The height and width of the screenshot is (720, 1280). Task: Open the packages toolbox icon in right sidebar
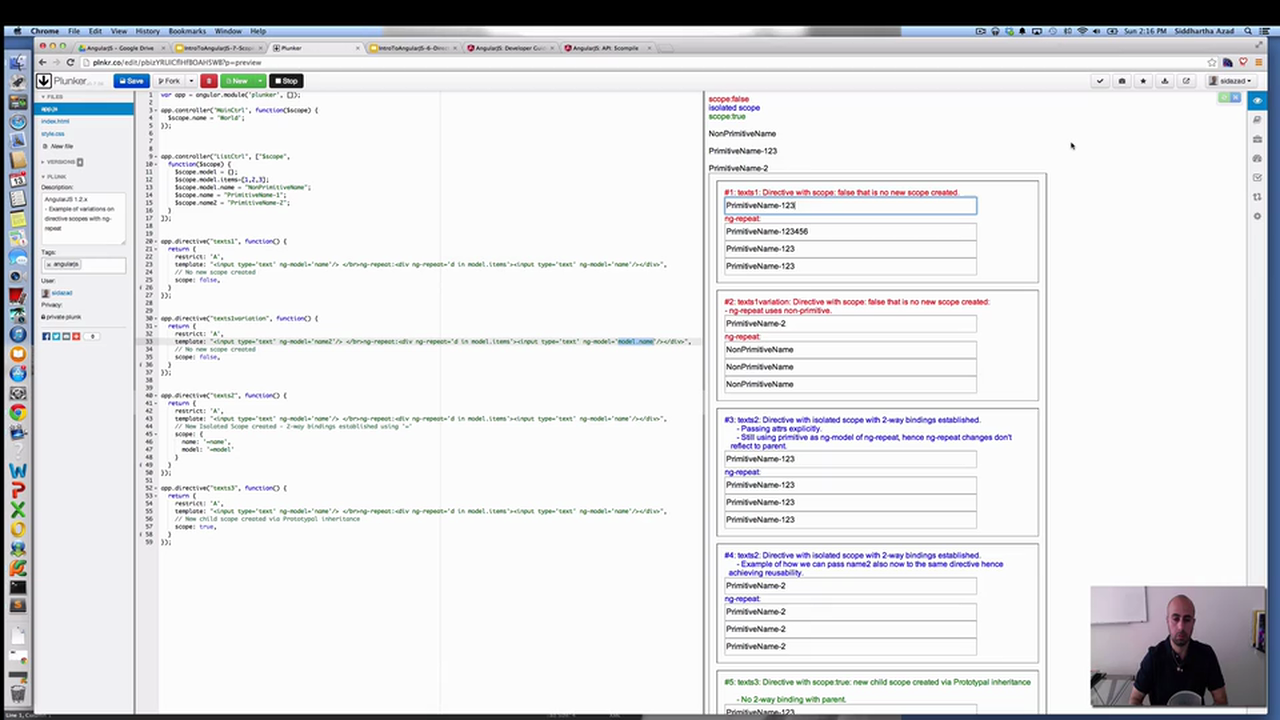click(1257, 139)
